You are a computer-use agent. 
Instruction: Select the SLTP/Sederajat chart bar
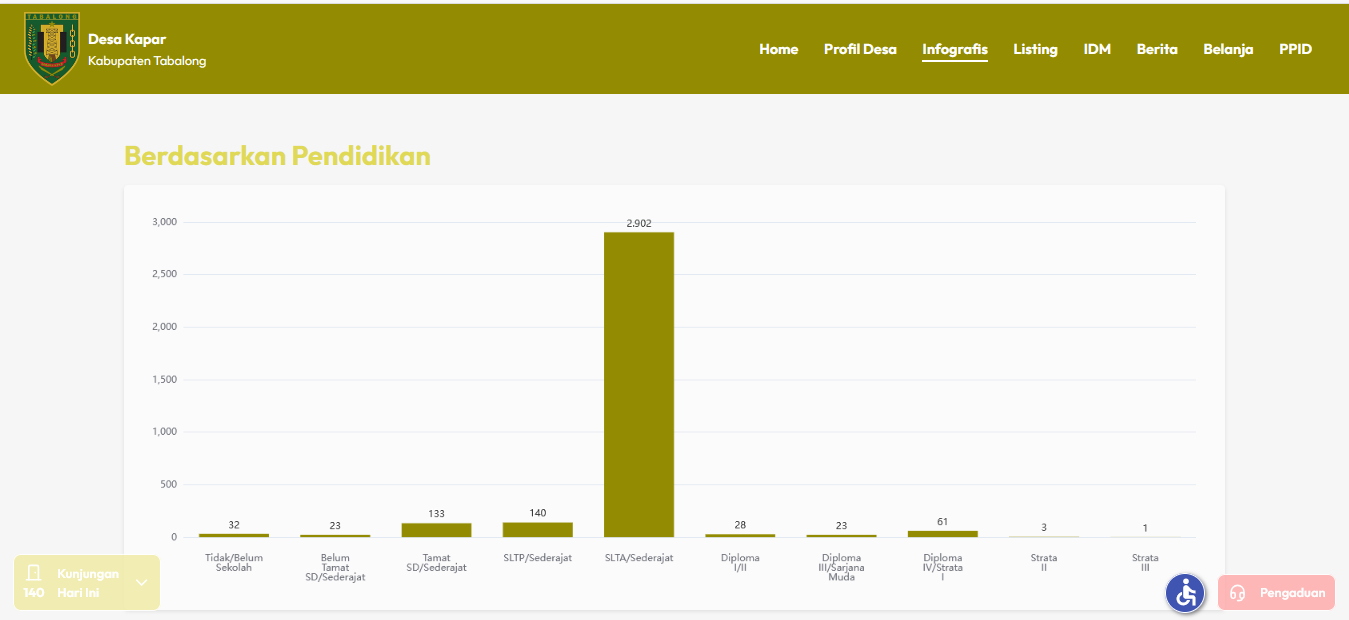coord(538,530)
